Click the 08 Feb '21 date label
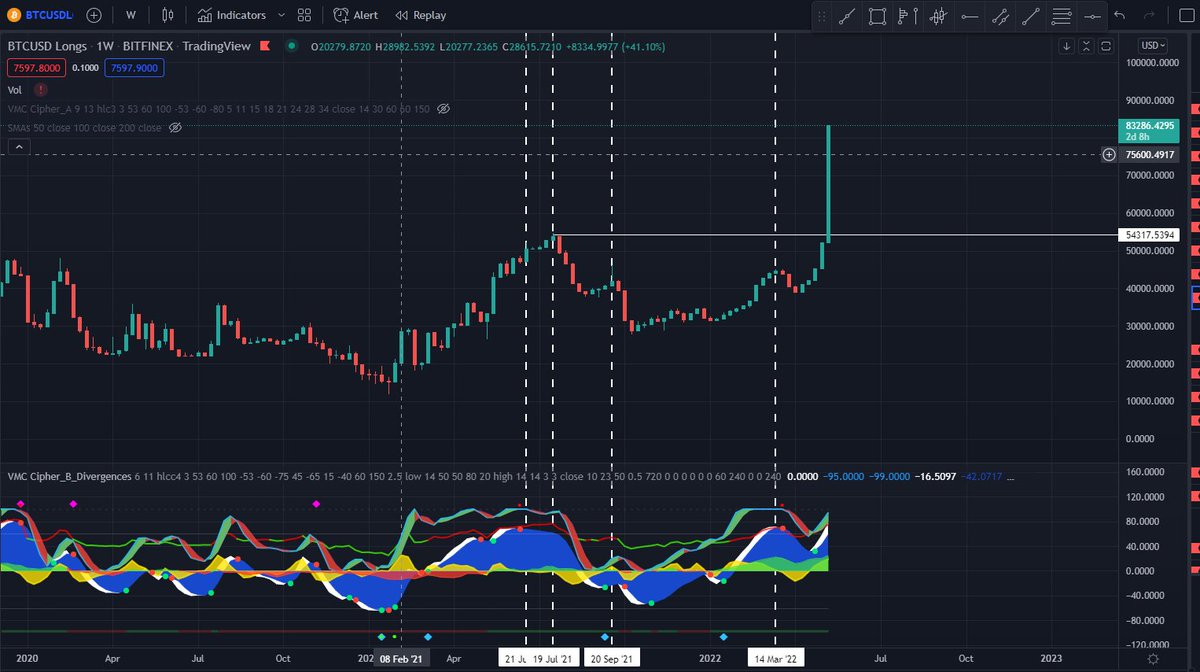The image size is (1200, 672). [x=402, y=659]
